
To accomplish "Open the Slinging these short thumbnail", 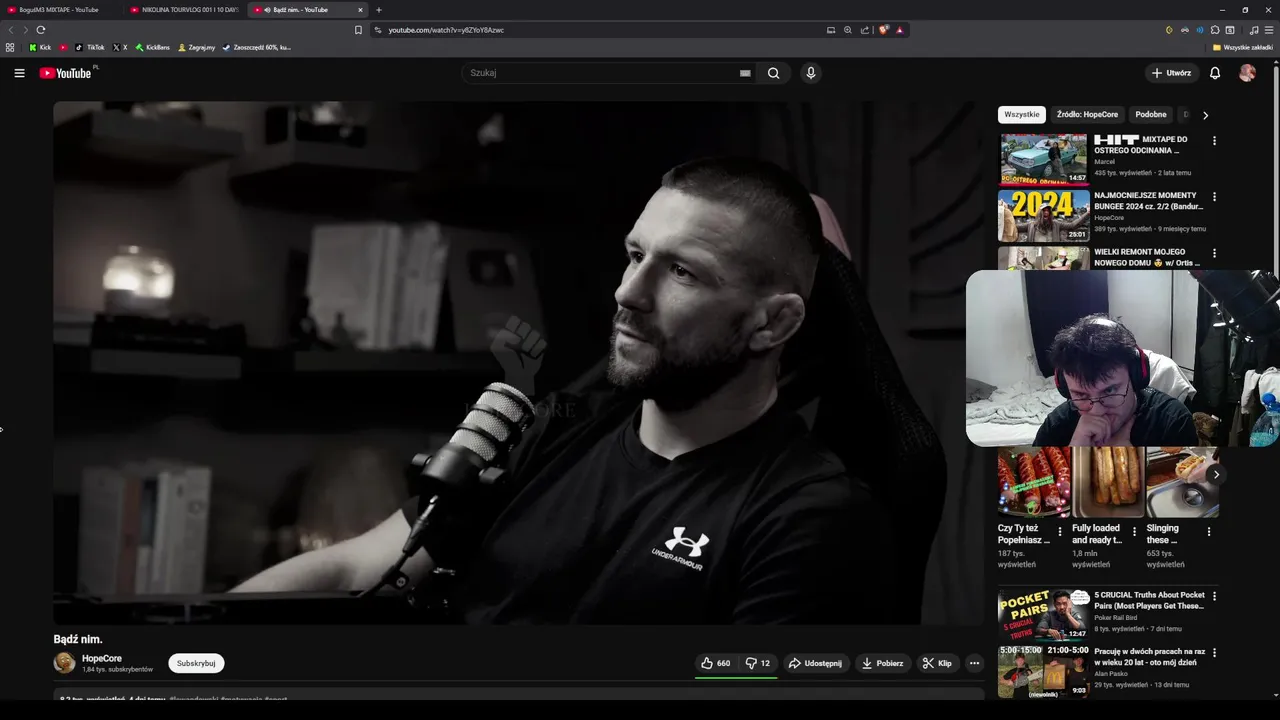I will (1182, 482).
